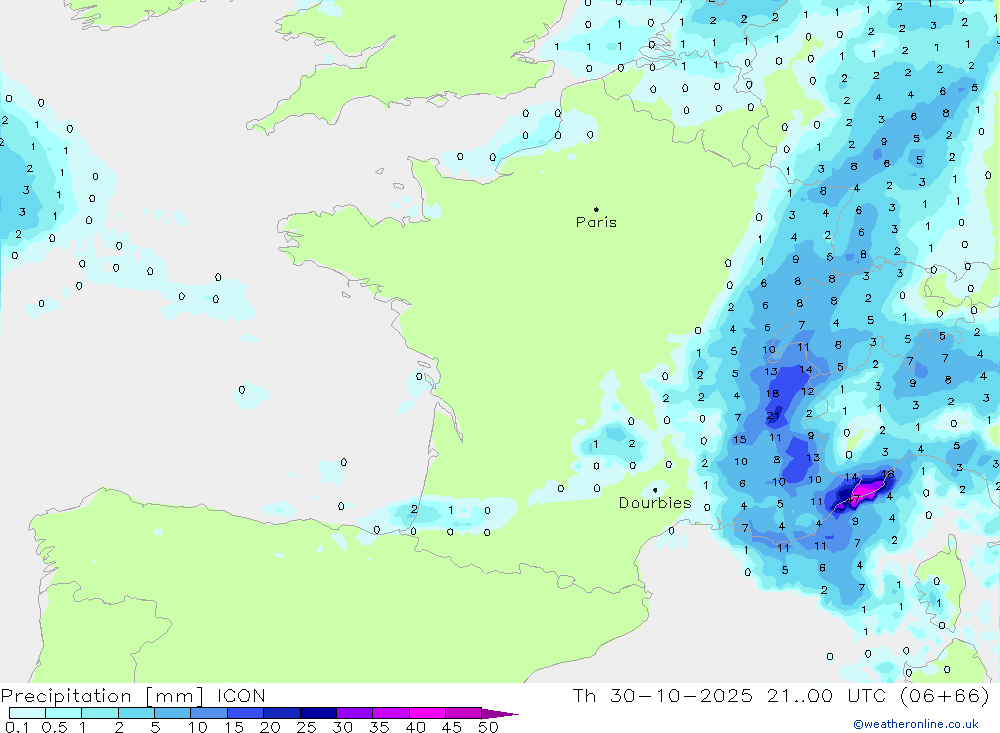Select the legend swatch between 45 and 50
Viewport: 1000px width, 733px height.
463,713
